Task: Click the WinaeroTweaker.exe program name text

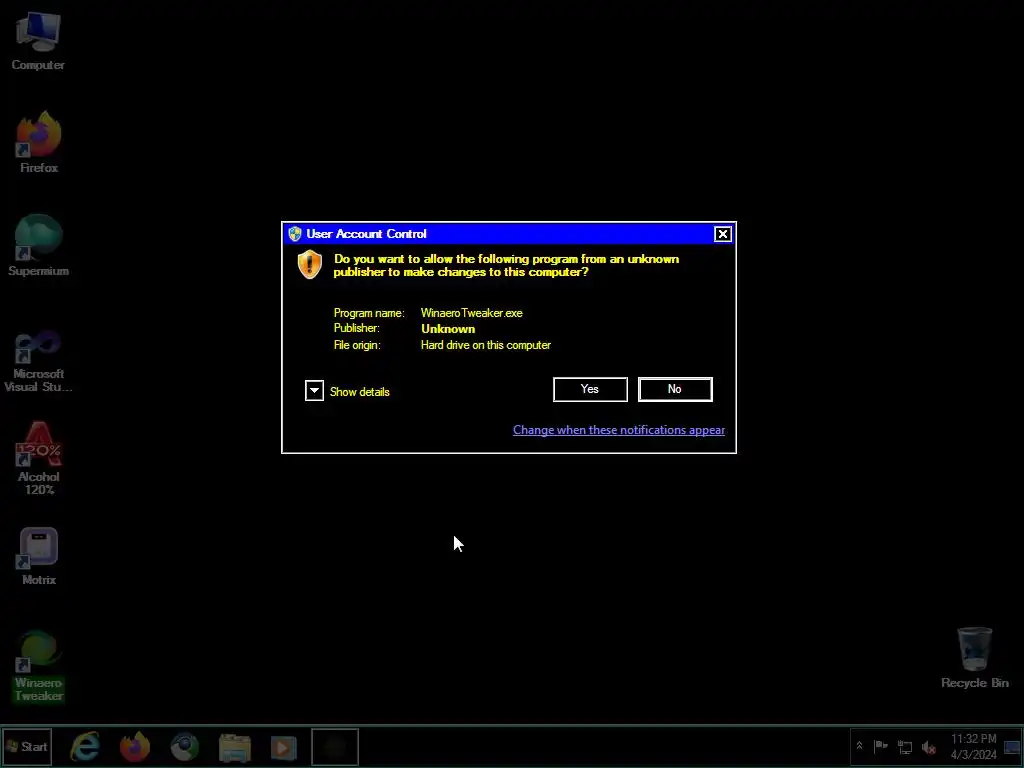Action: 472,313
